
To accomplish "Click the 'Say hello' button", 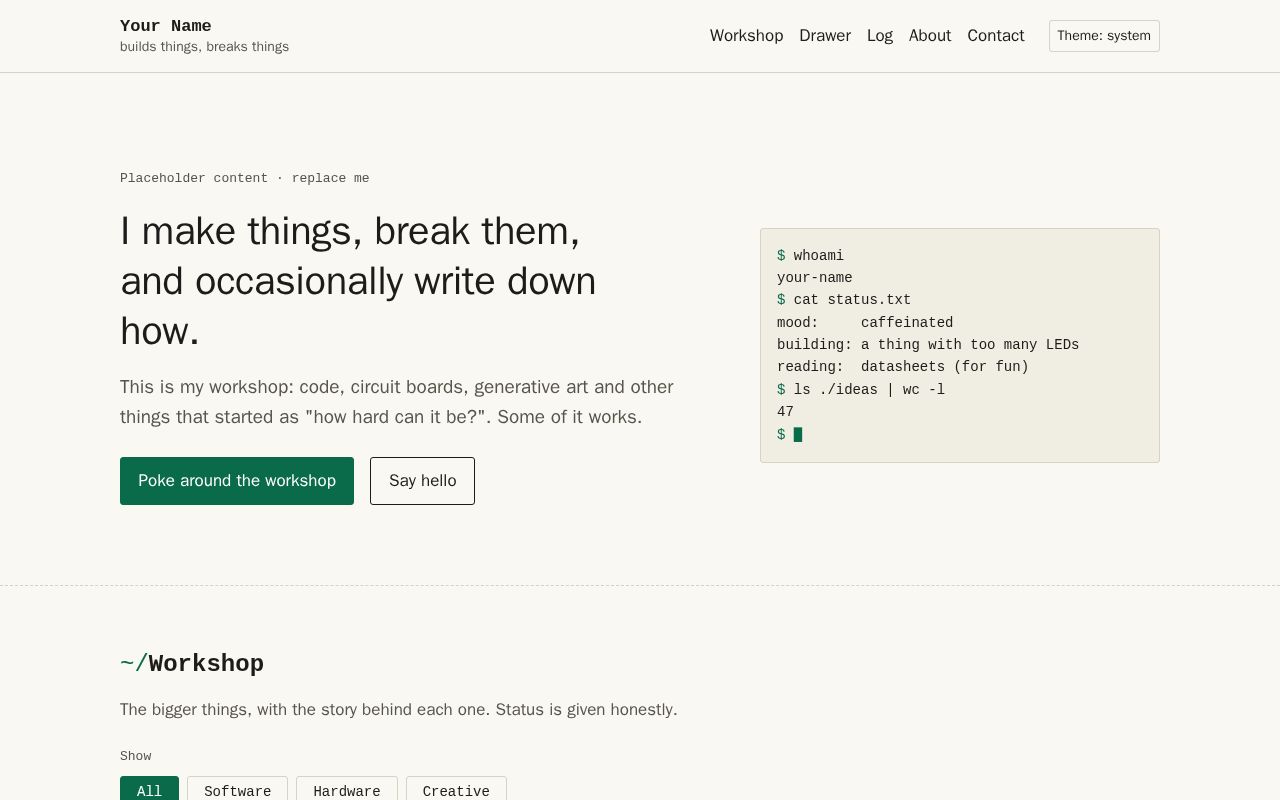I will tap(422, 481).
